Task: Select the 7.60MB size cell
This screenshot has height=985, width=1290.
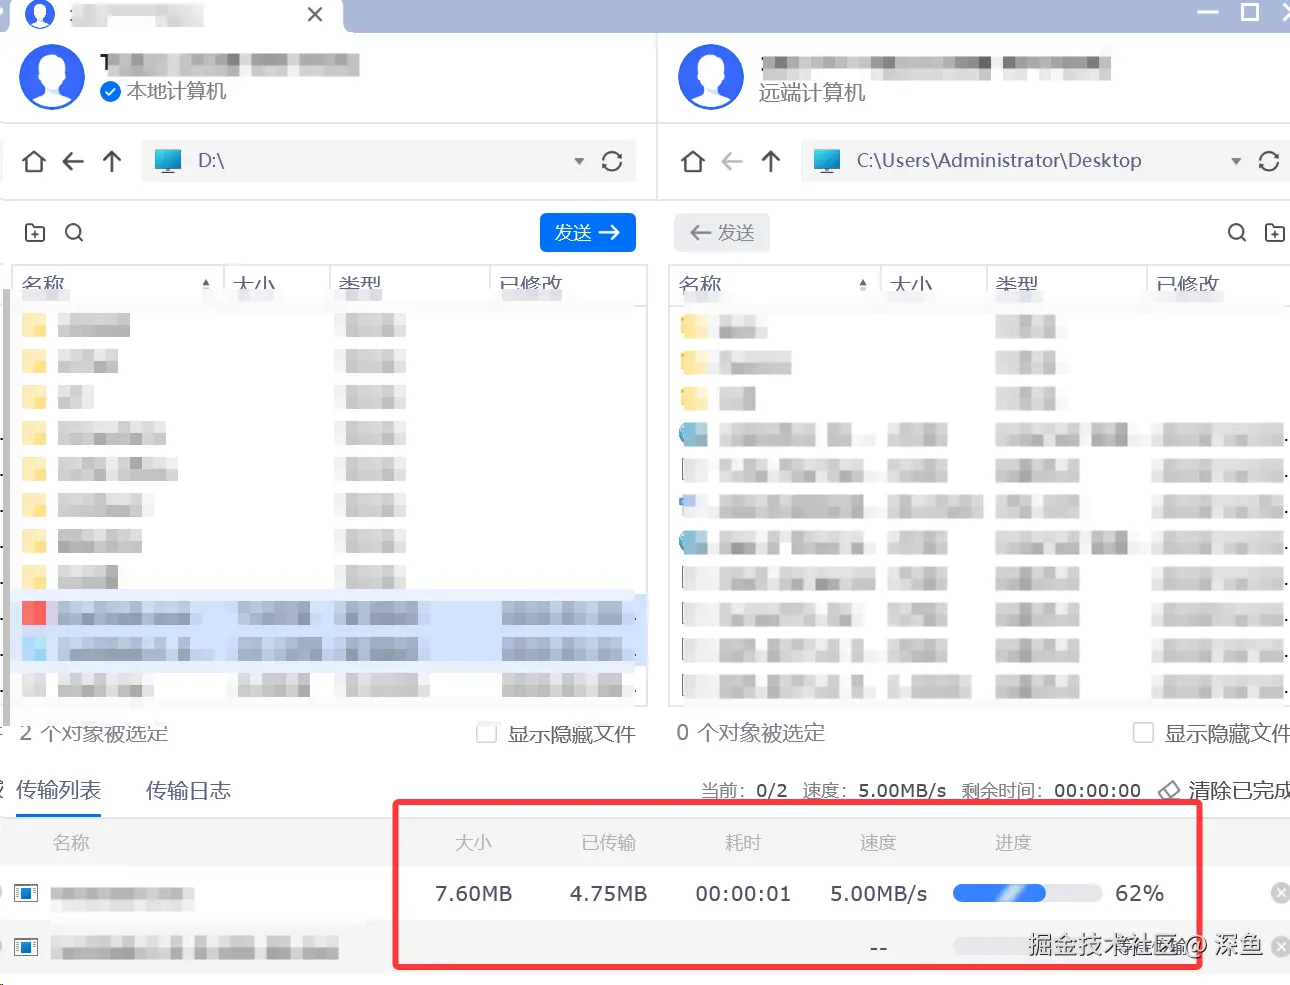Action: [474, 893]
